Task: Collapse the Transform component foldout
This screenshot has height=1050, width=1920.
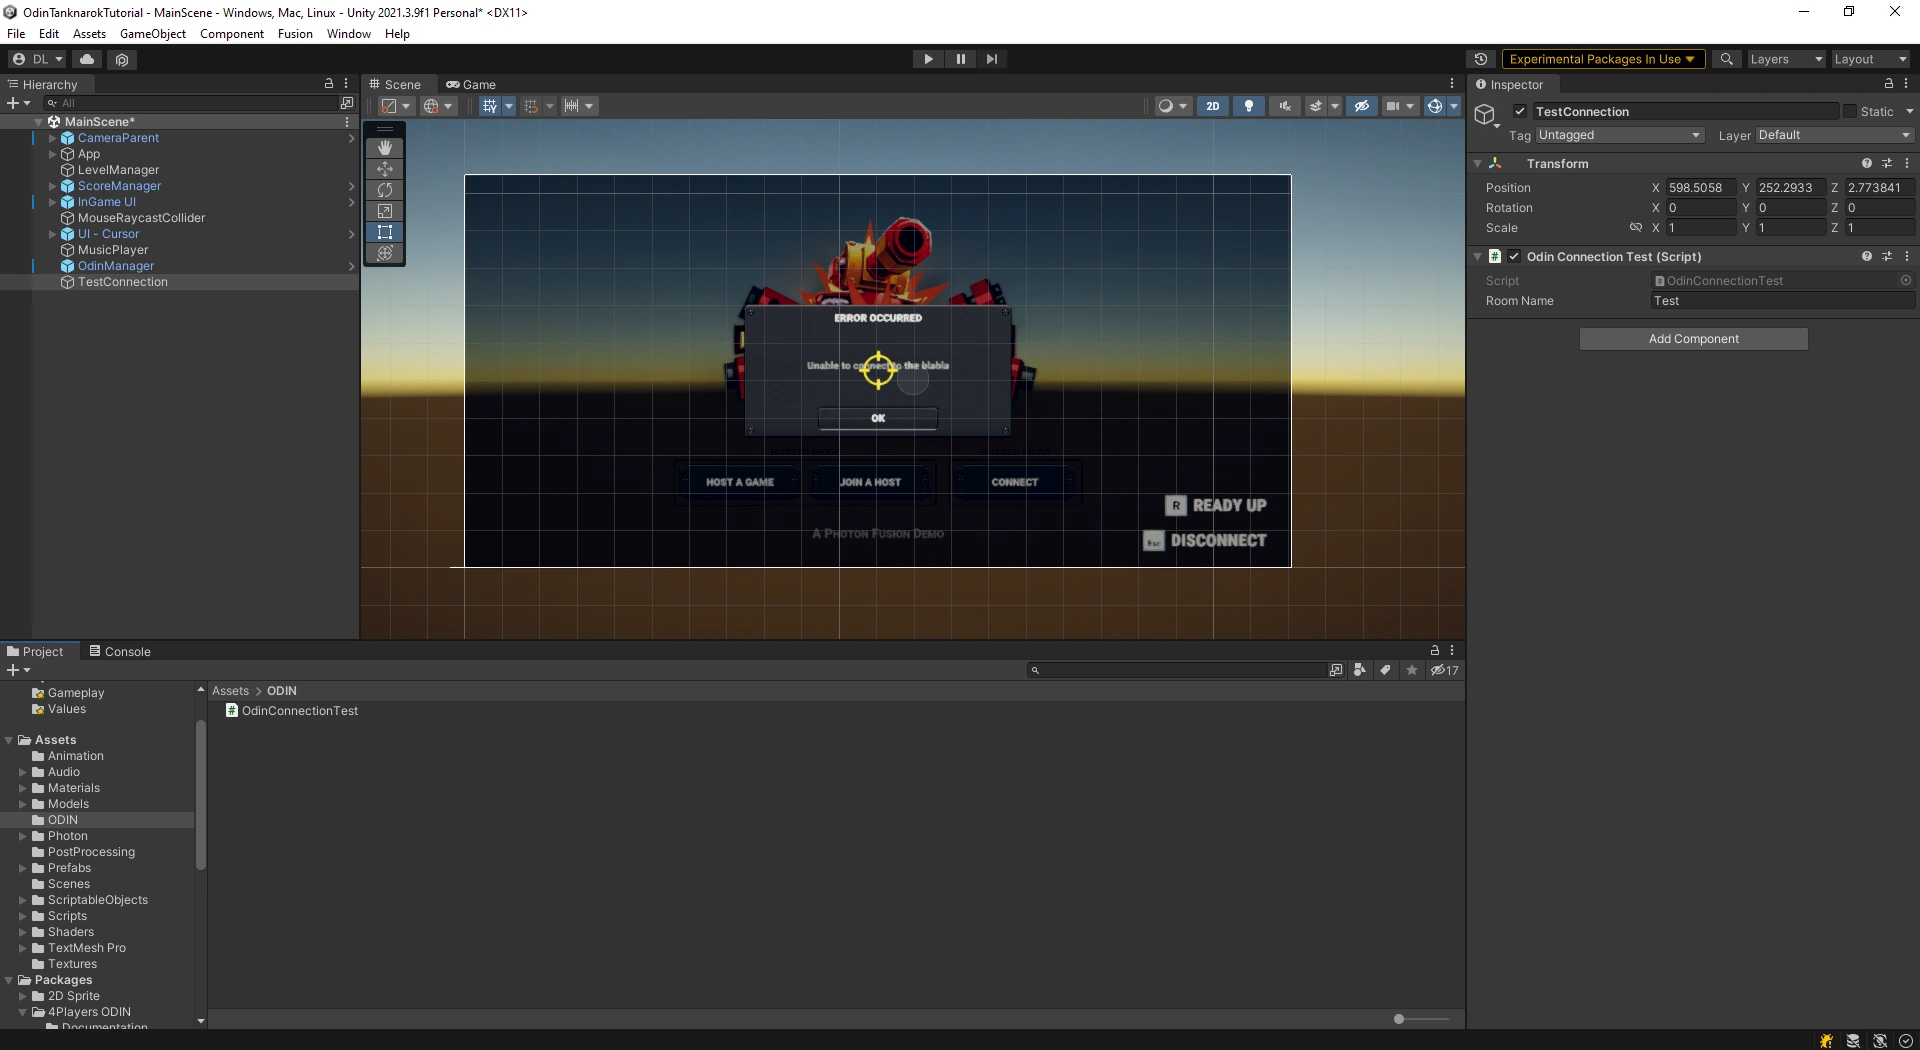Action: pos(1477,163)
